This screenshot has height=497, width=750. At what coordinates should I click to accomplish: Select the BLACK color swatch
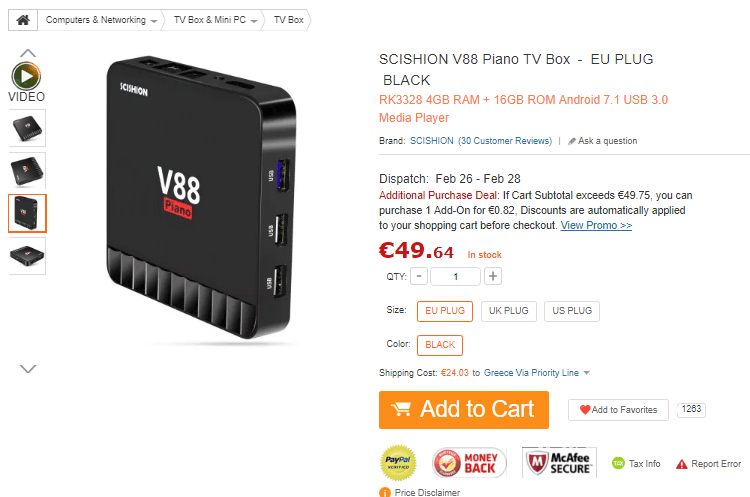tap(440, 345)
